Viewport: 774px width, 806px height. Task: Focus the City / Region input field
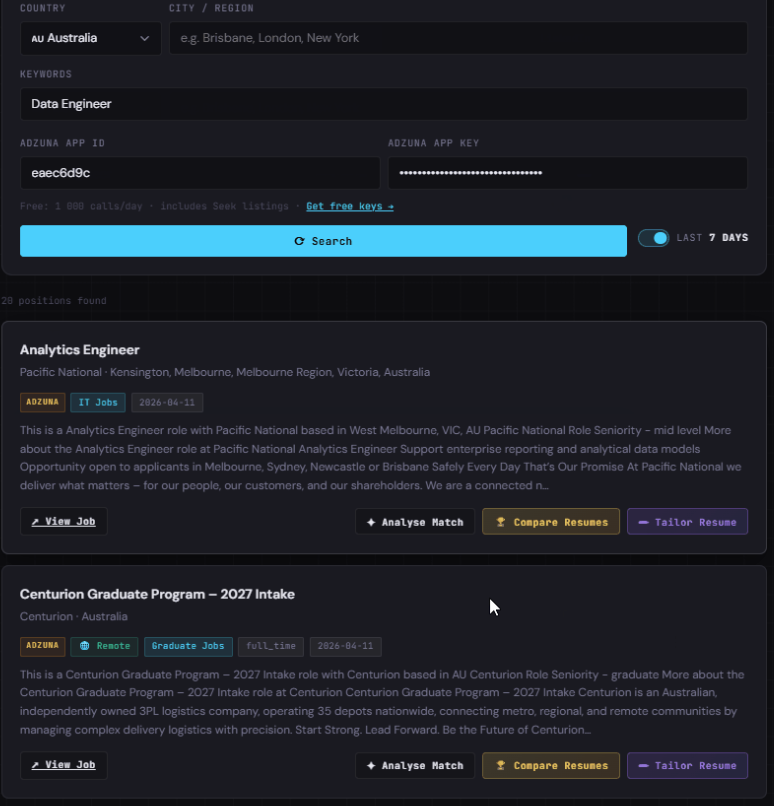pyautogui.click(x=458, y=38)
